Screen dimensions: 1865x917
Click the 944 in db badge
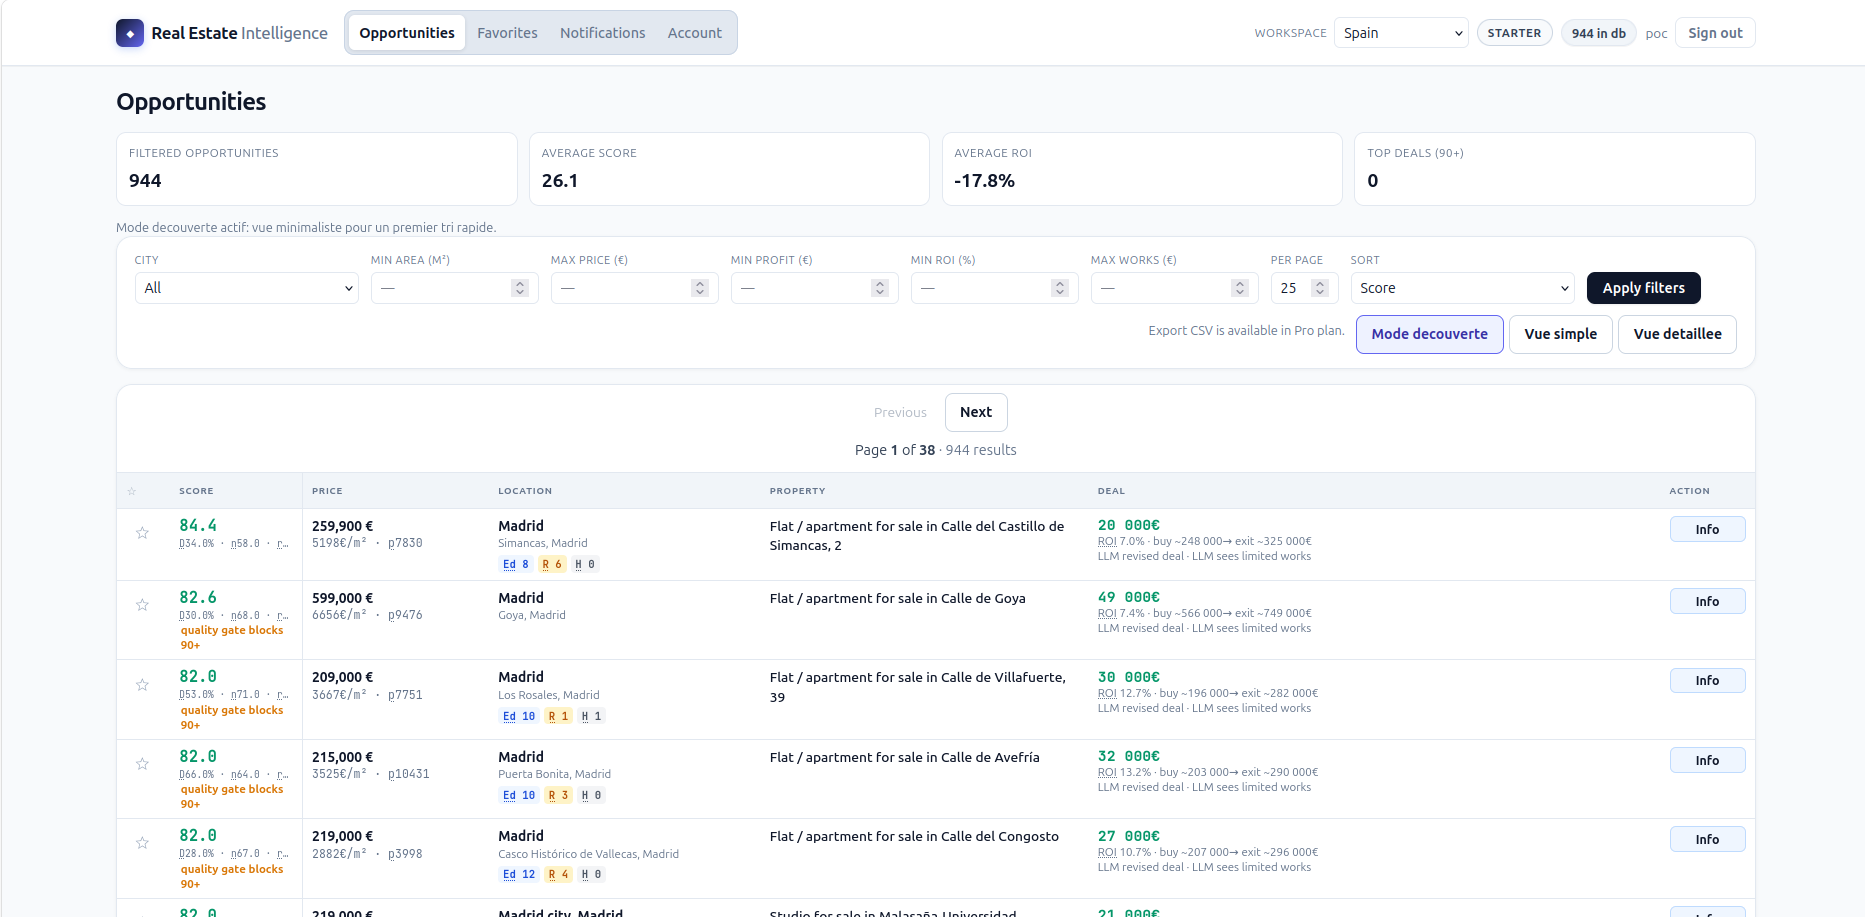pos(1598,33)
